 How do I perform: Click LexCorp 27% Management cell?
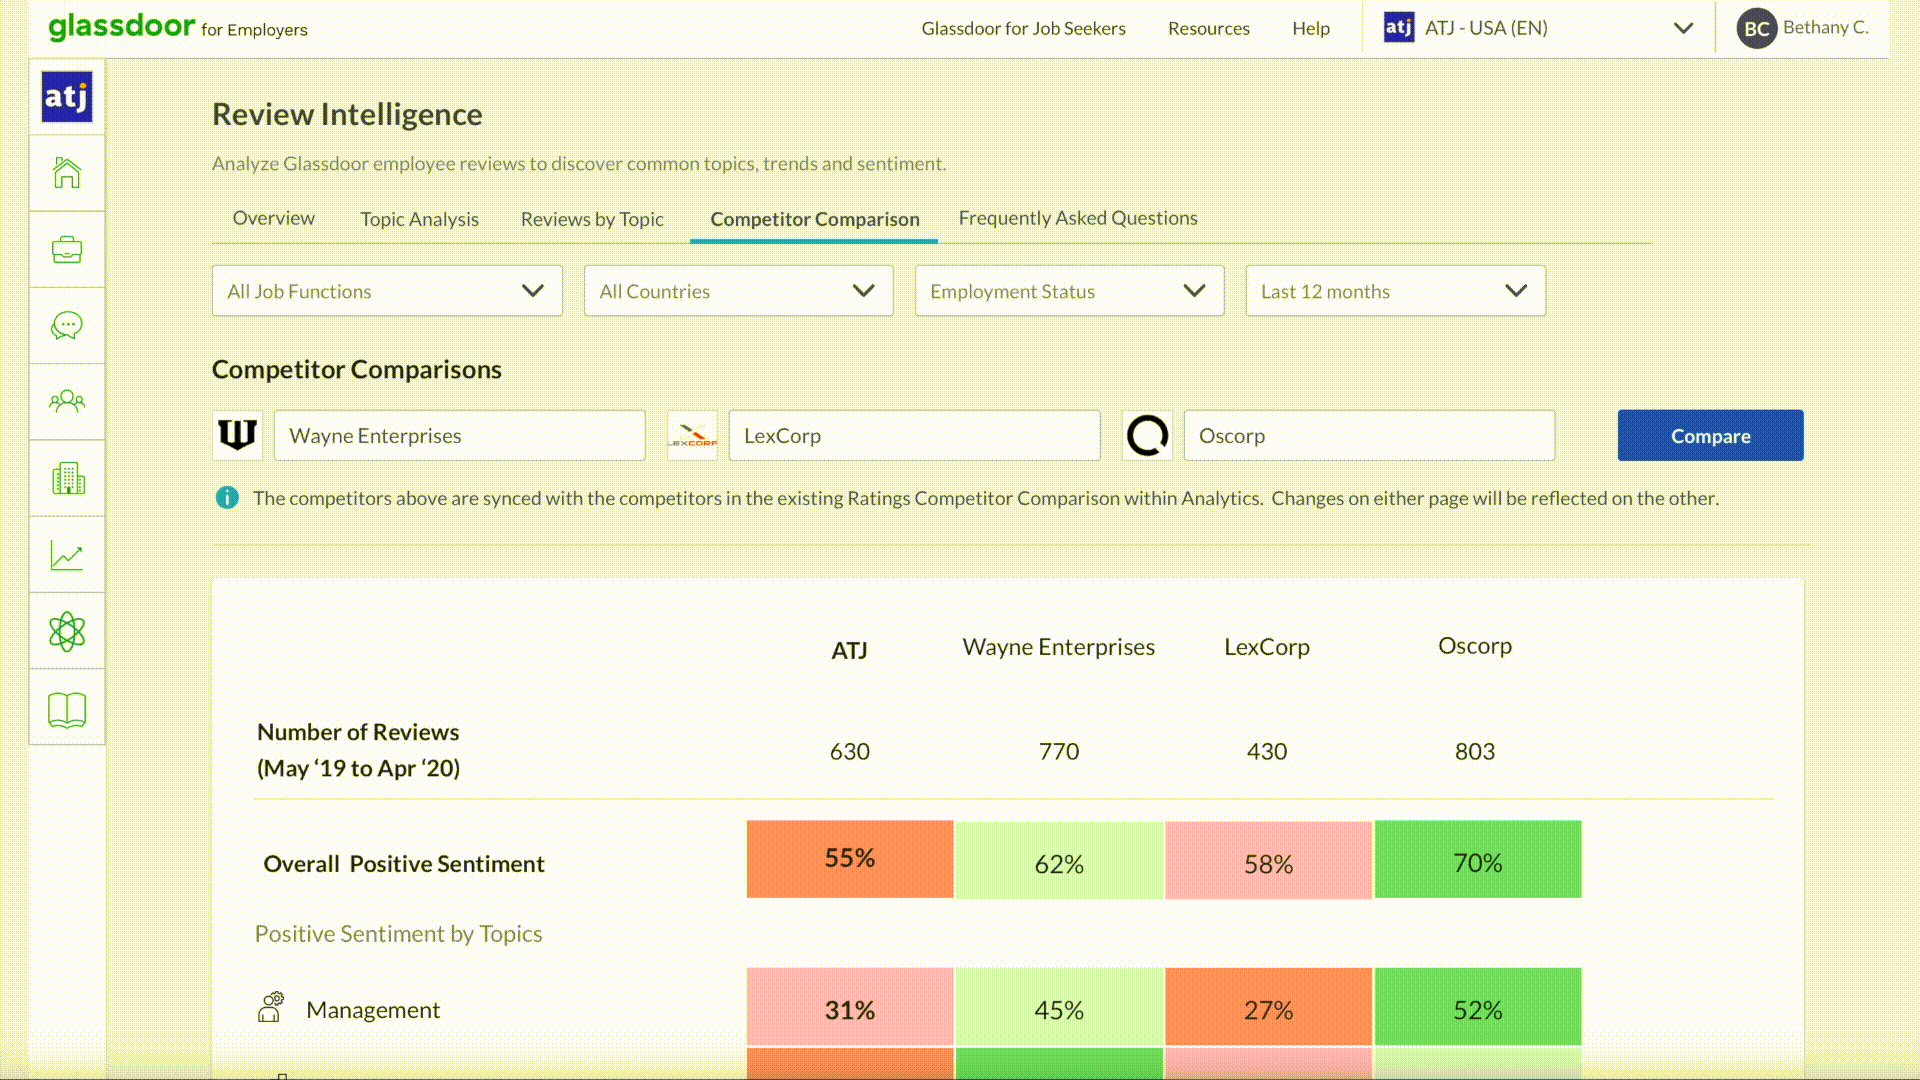point(1268,1007)
